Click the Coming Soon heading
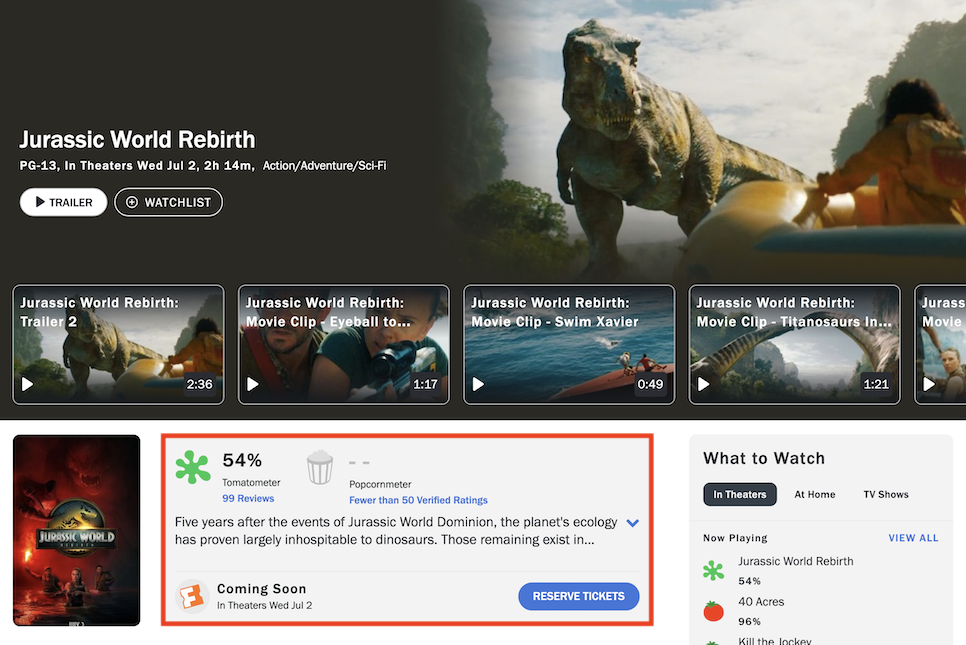Image resolution: width=966 pixels, height=645 pixels. (x=262, y=589)
